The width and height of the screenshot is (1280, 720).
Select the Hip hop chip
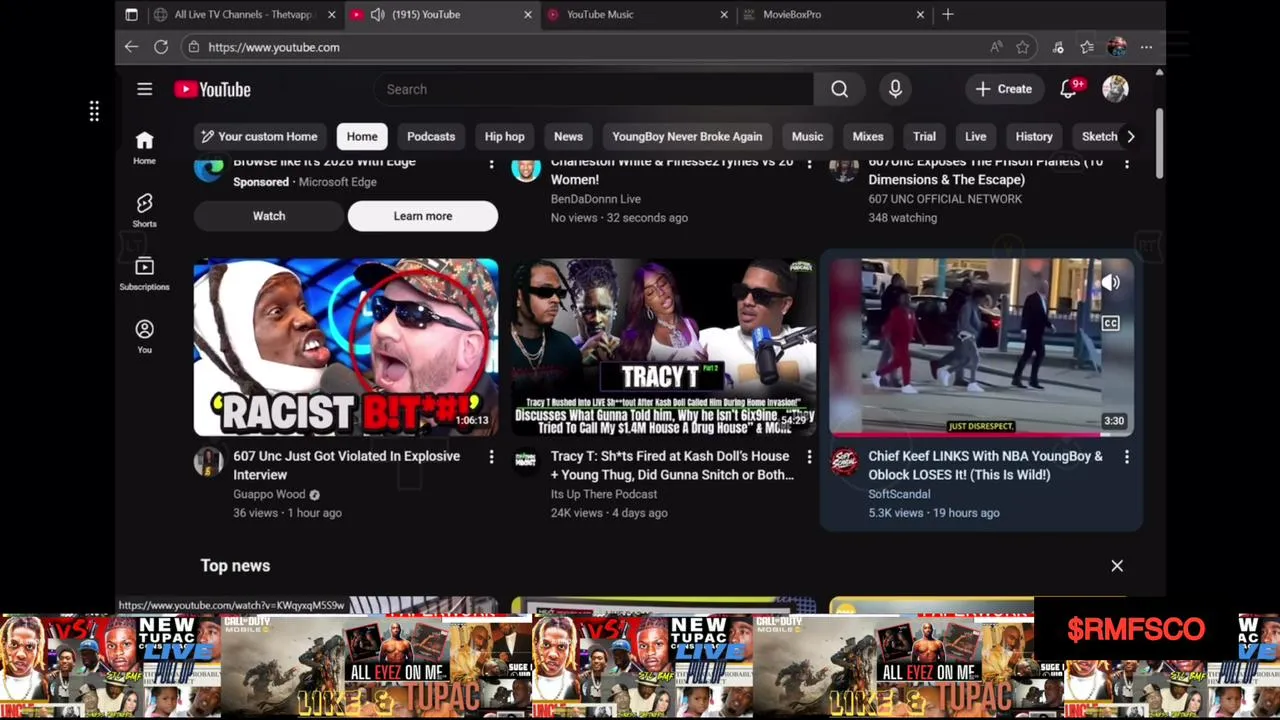click(504, 136)
